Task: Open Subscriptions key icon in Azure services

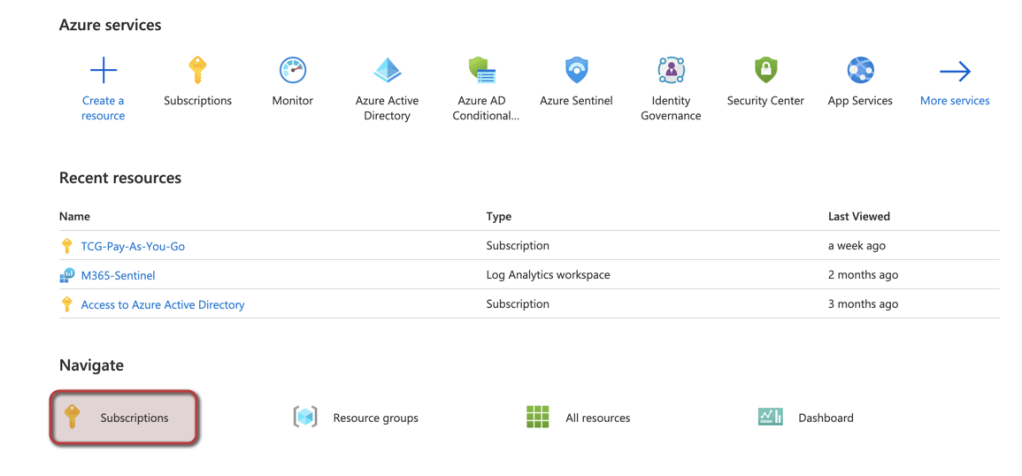Action: pyautogui.click(x=197, y=71)
